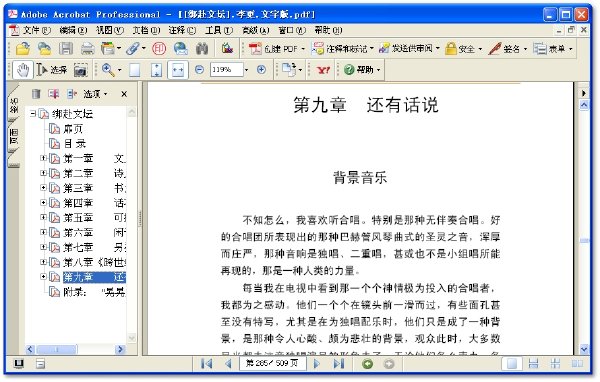
Task: Open the zoom percentage dropdown arrow
Action: (246, 70)
